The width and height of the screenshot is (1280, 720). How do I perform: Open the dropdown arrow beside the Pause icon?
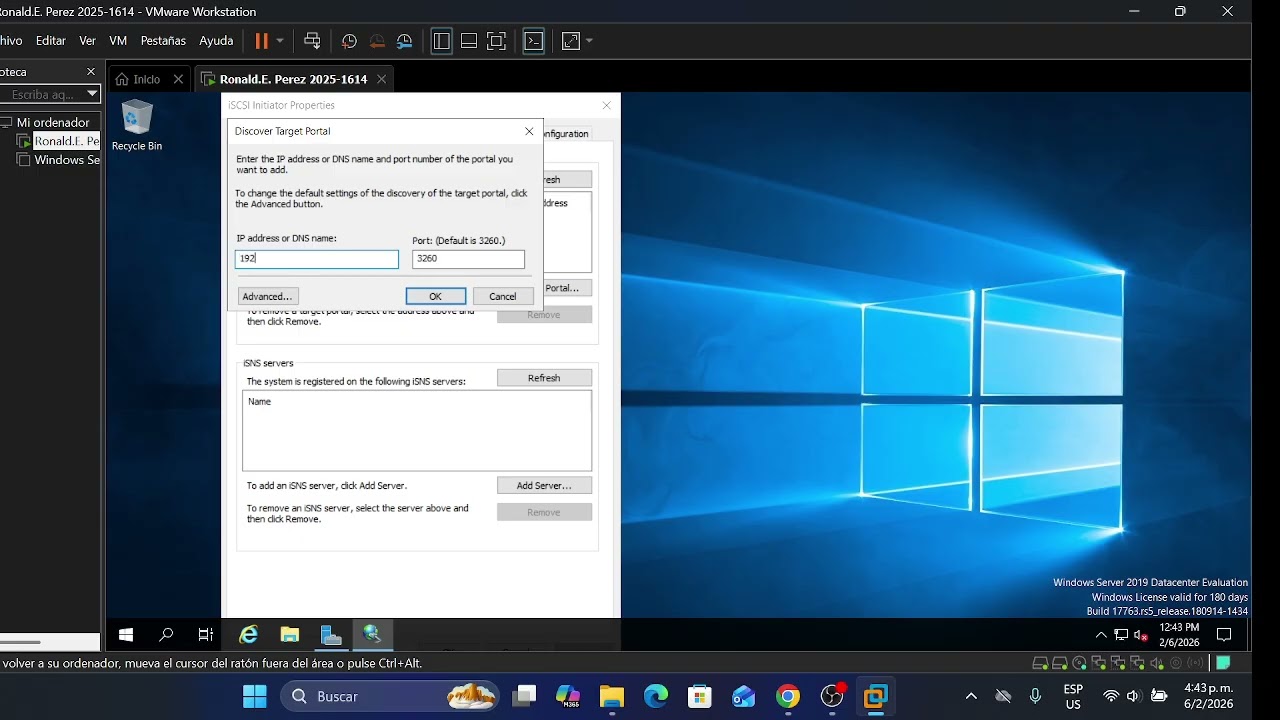click(x=280, y=41)
